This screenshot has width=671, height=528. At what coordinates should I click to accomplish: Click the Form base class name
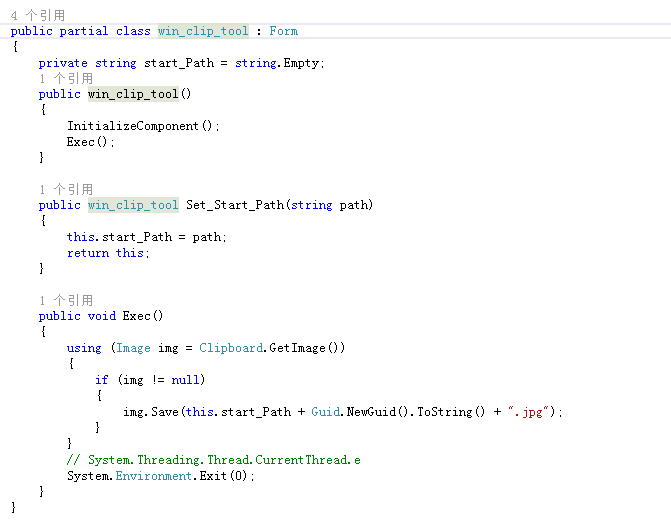click(x=283, y=31)
